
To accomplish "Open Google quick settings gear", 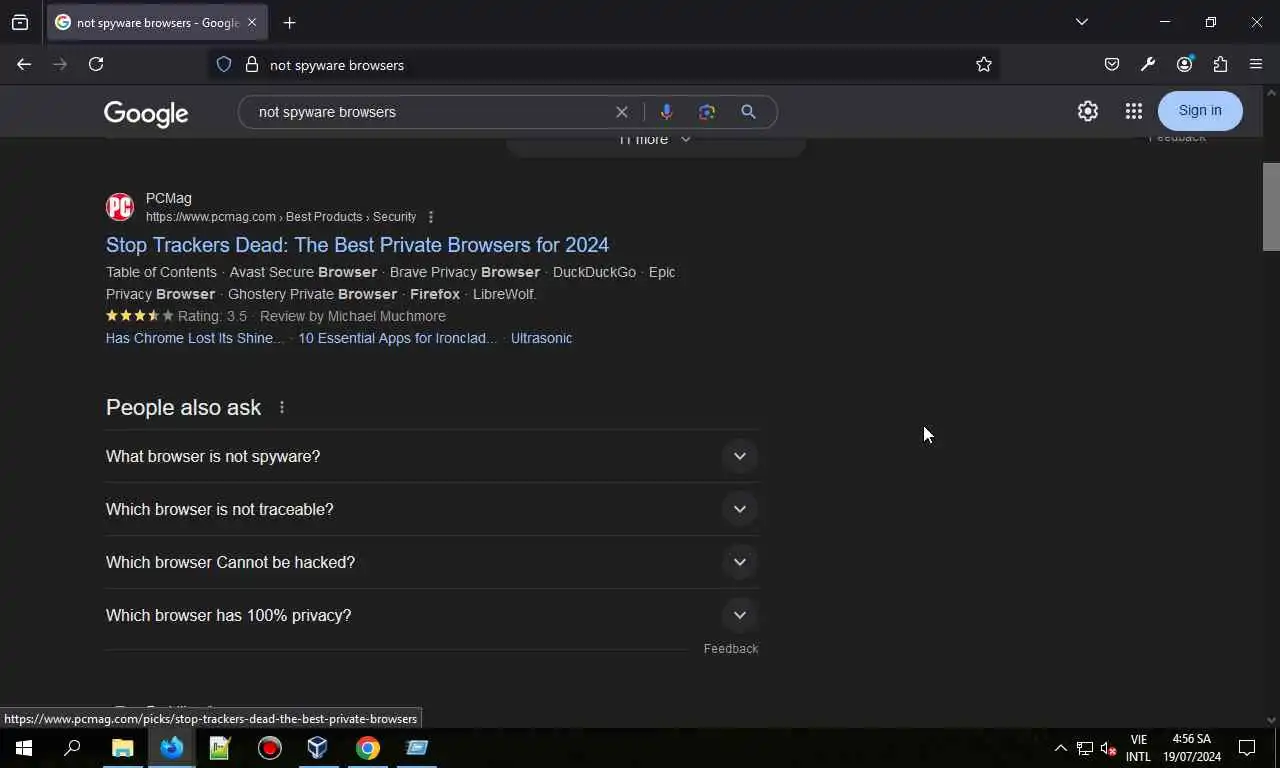I will [x=1088, y=111].
